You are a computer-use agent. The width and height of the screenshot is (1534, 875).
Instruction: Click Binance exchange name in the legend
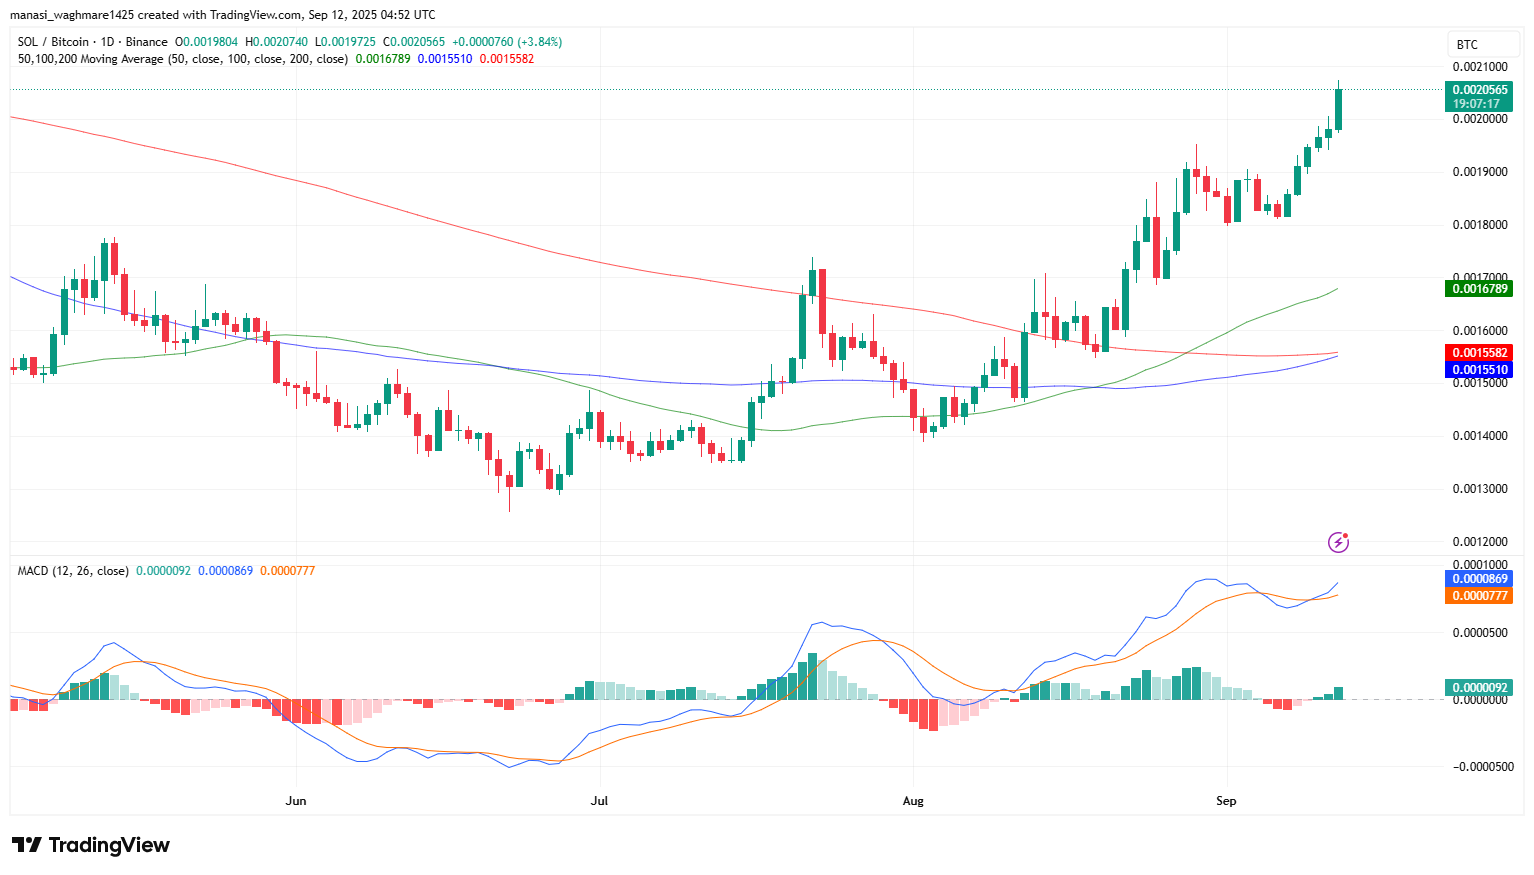[147, 42]
